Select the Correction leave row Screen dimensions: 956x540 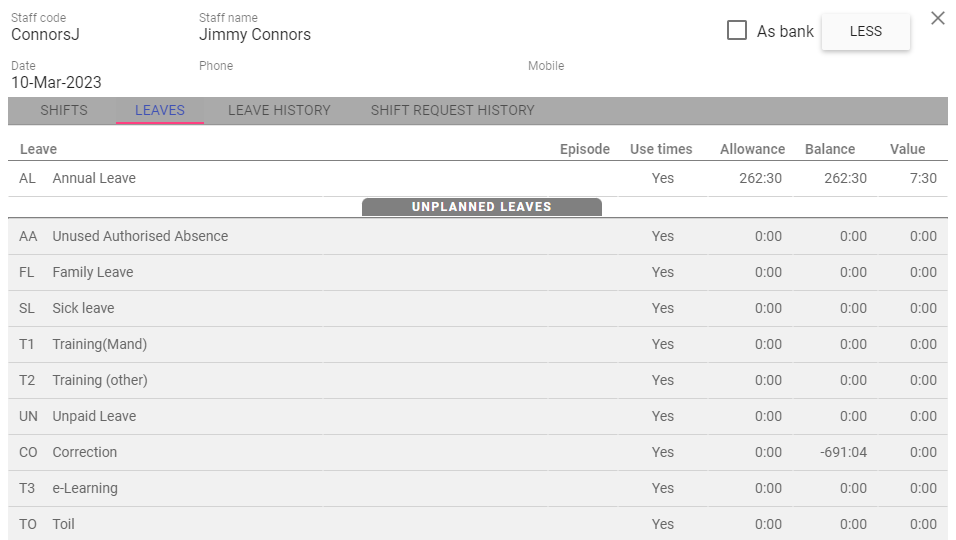pyautogui.click(x=85, y=452)
